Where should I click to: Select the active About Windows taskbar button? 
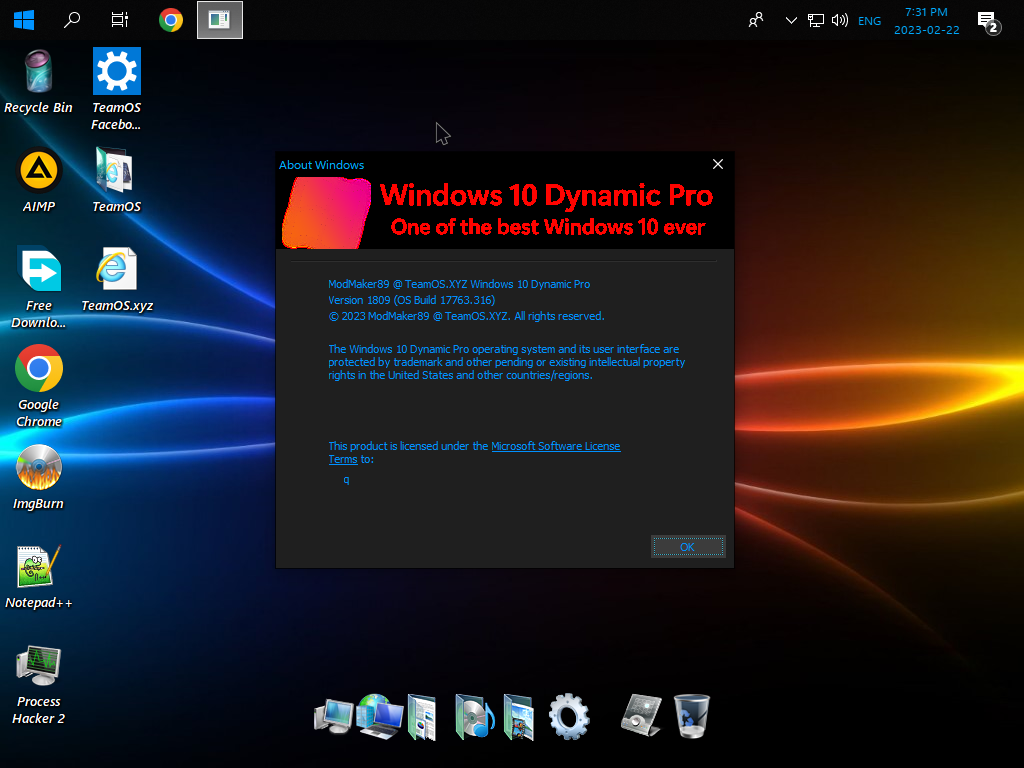(x=219, y=20)
